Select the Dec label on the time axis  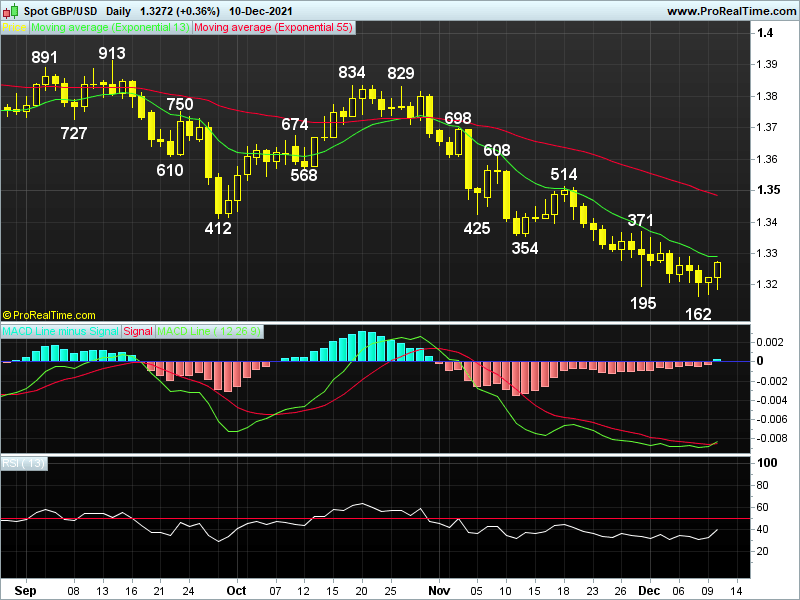pos(649,591)
